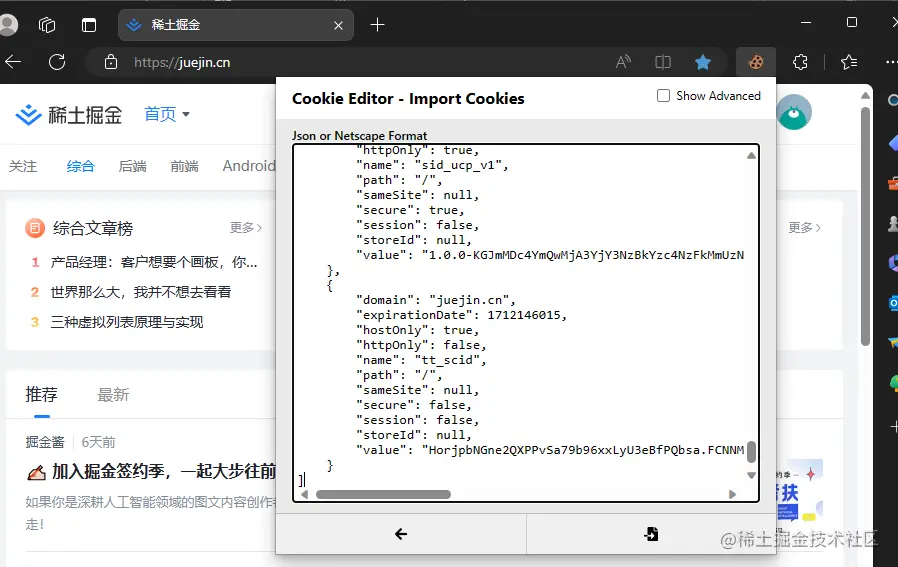Screen dimensions: 898x567
Task: Click the "name": "tt_scid" line
Action: [x=421, y=360]
